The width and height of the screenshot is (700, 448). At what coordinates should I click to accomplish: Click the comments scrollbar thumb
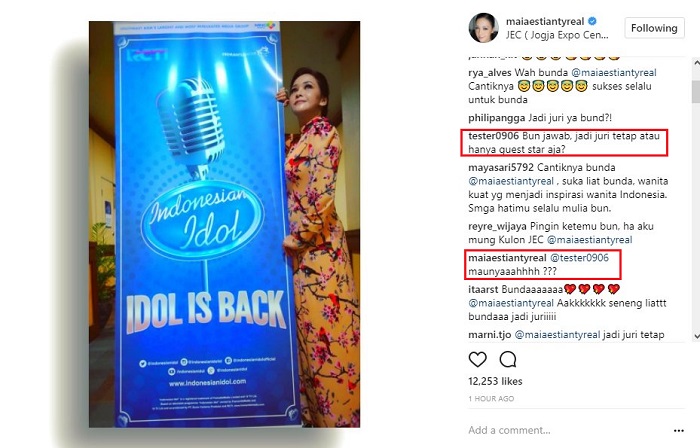tap(696, 91)
